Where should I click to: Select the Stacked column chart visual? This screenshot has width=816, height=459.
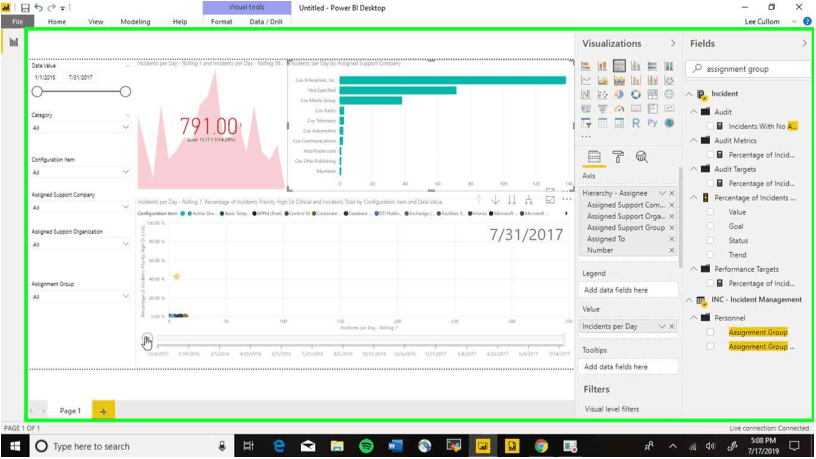point(603,66)
